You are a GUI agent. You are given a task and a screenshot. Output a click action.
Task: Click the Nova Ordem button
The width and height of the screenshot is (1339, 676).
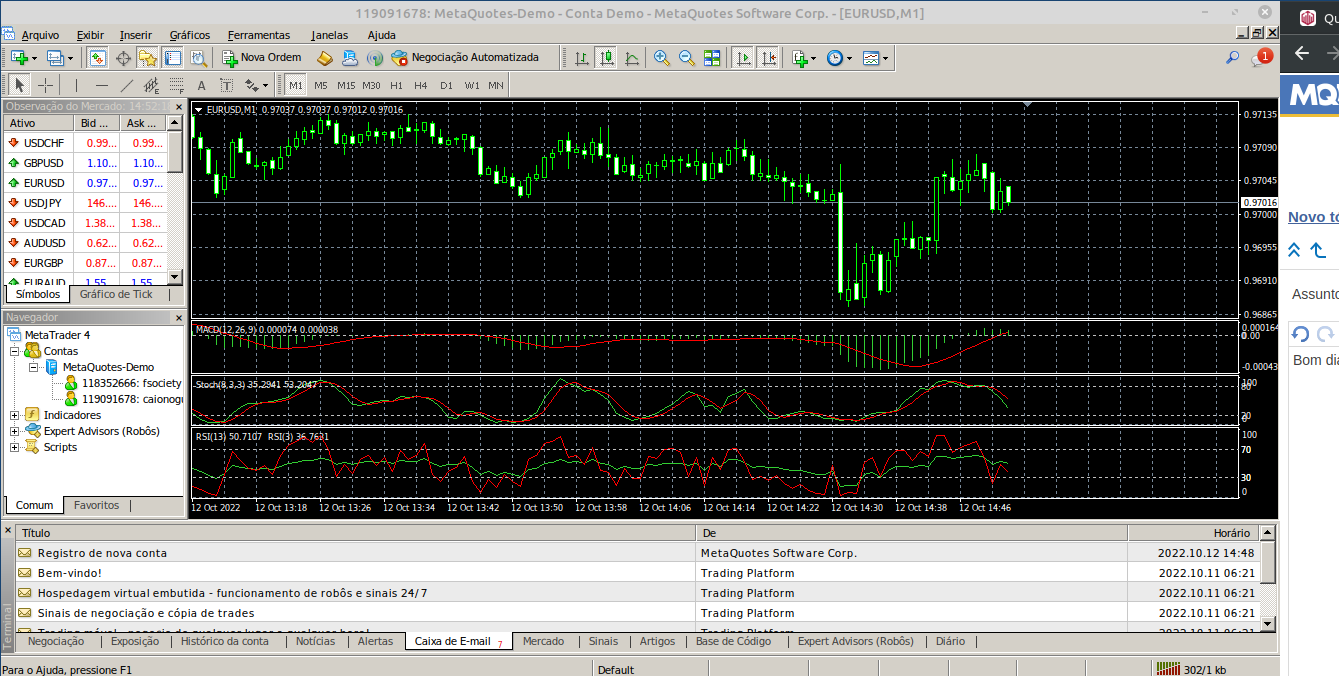pos(261,58)
